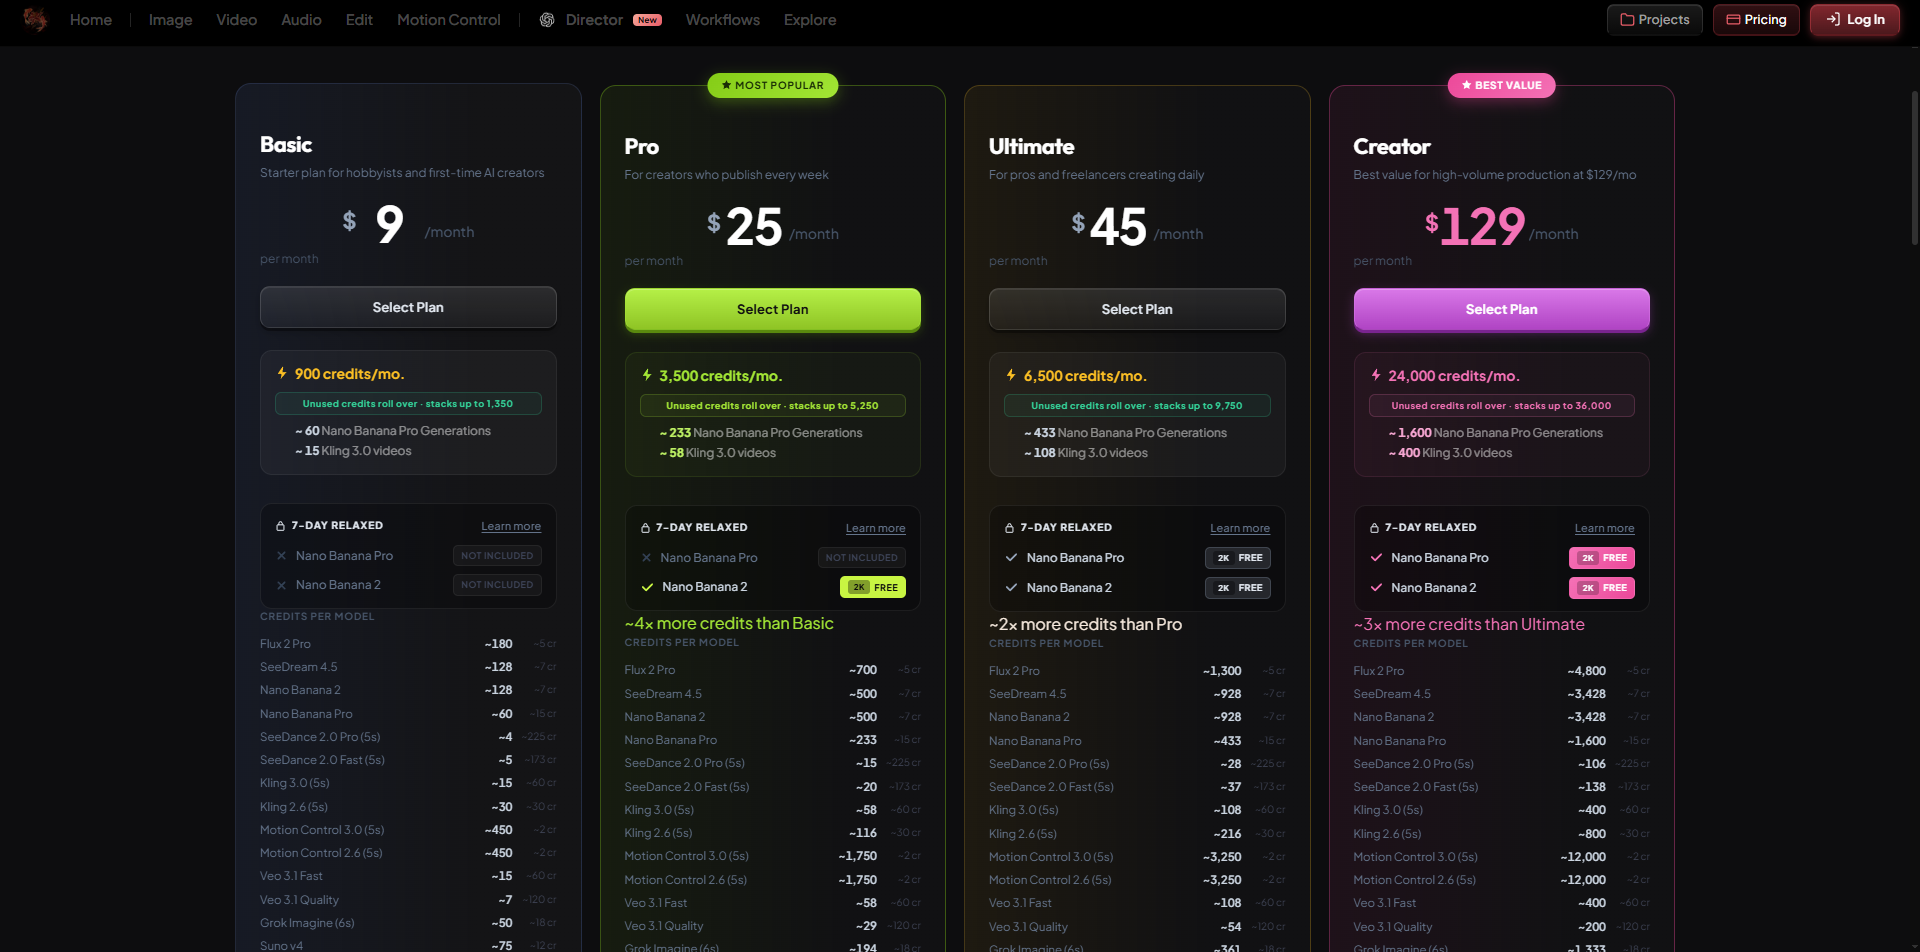Open the Workflows page
Viewport: 1920px width, 952px height.
coord(723,20)
